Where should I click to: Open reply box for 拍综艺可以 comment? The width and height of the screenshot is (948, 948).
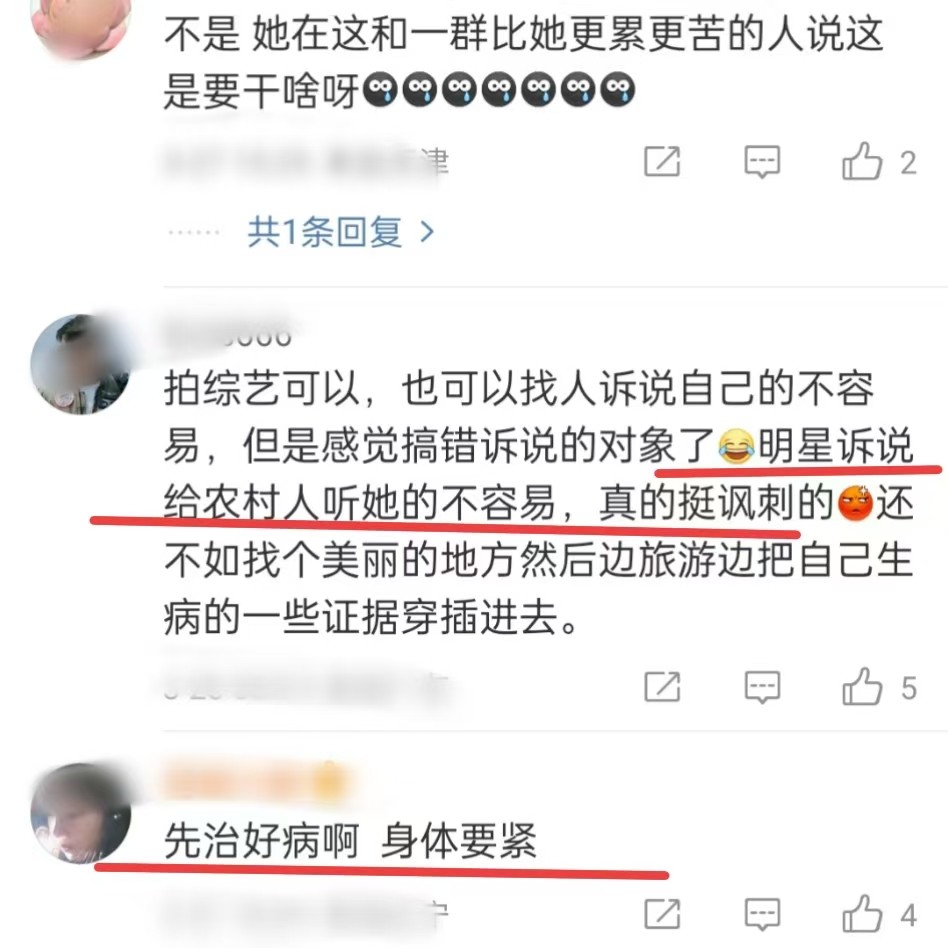pos(762,687)
